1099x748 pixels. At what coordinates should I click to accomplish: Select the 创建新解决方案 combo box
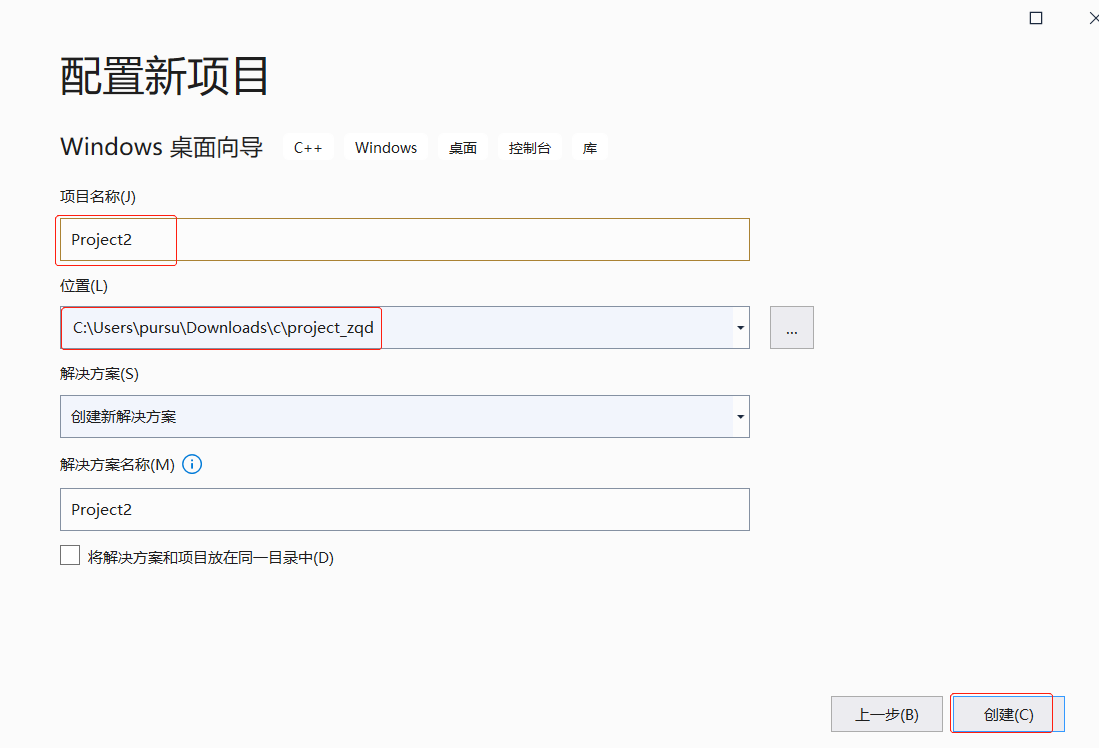tap(404, 416)
